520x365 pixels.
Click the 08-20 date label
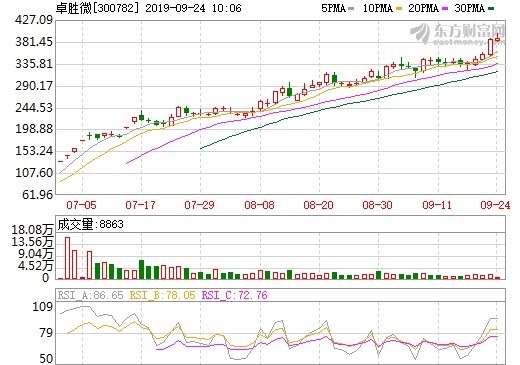coord(318,205)
